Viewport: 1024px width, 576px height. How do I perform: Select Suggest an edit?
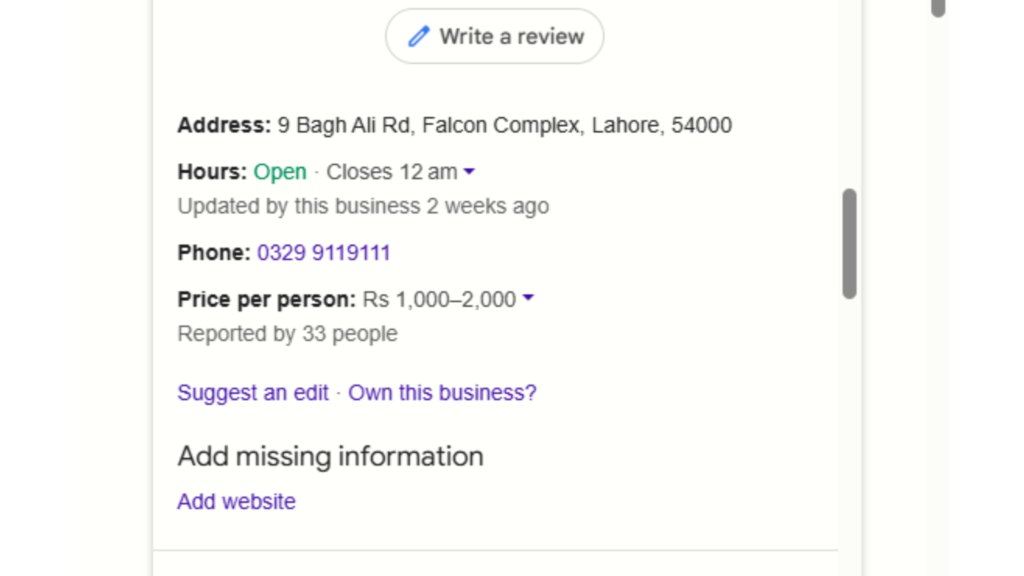coord(252,392)
